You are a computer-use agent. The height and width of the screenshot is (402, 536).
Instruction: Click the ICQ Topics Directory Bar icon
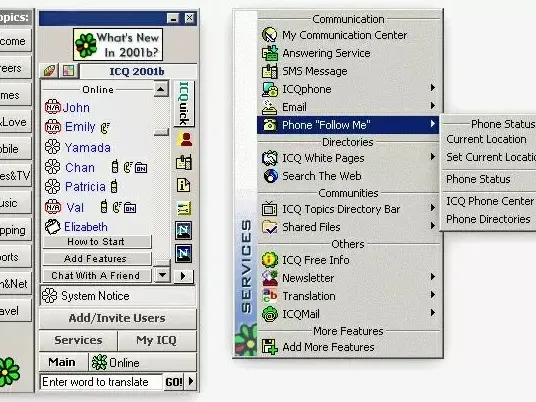pyautogui.click(x=269, y=209)
